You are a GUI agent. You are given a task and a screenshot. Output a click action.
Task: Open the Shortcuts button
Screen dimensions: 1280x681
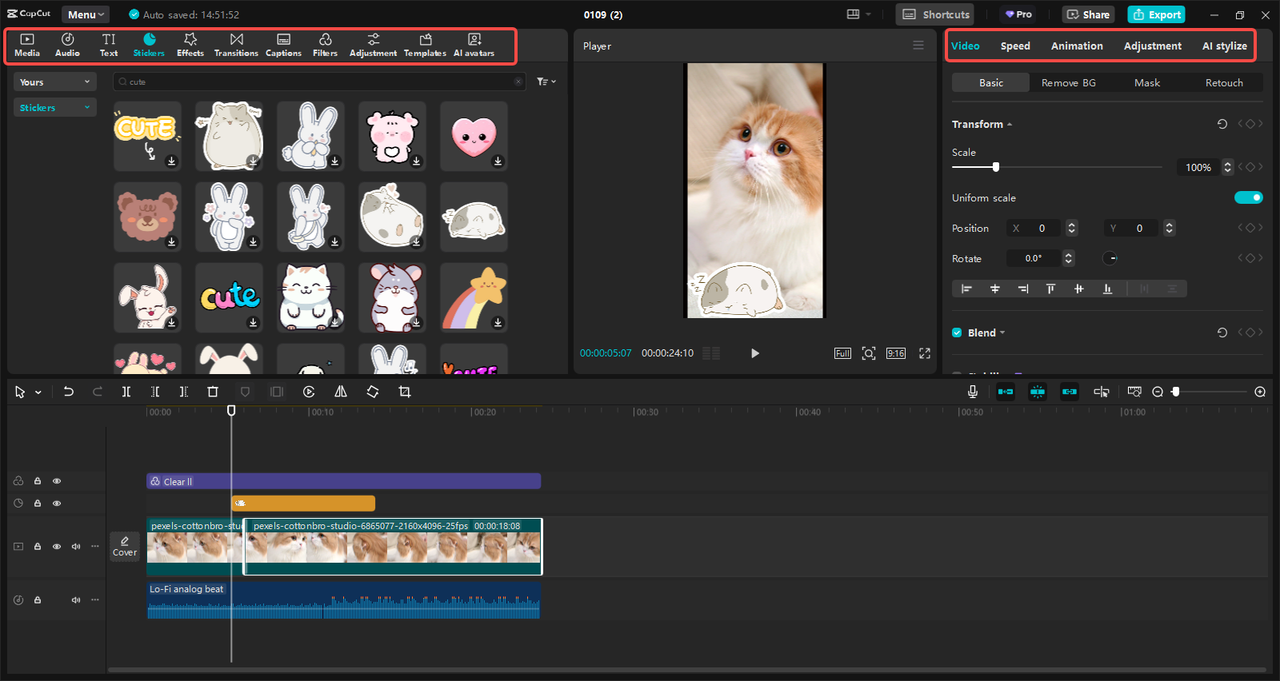936,15
